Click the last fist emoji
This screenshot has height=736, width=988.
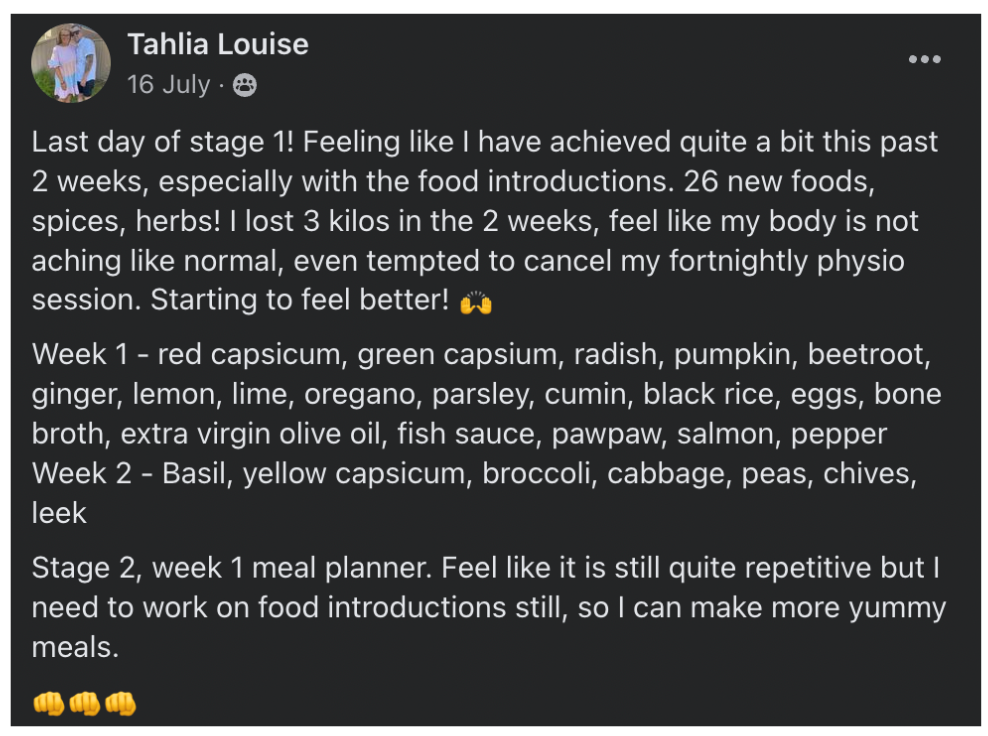tap(120, 704)
